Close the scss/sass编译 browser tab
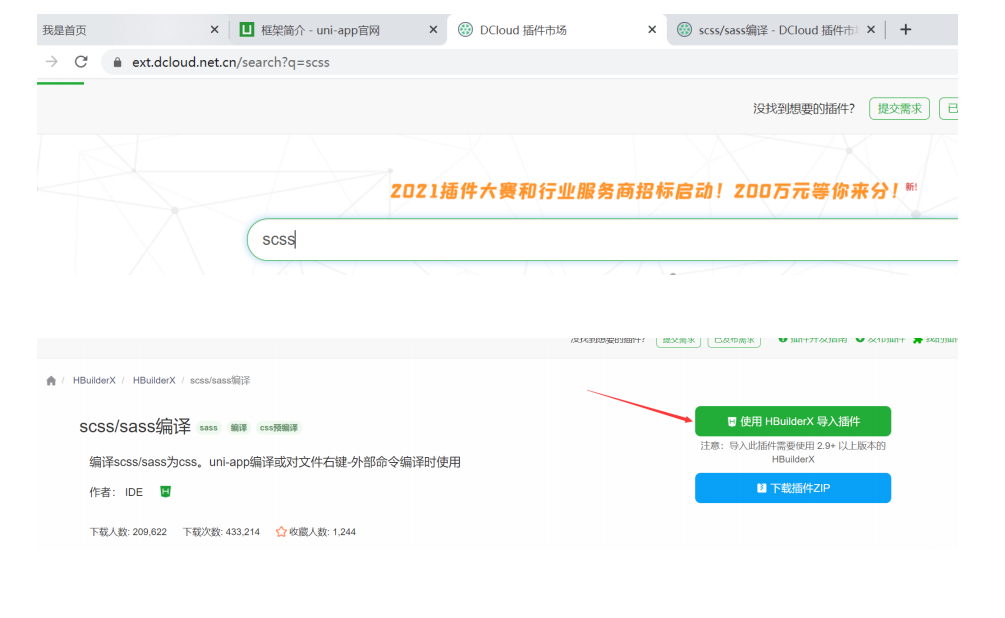 click(x=871, y=29)
